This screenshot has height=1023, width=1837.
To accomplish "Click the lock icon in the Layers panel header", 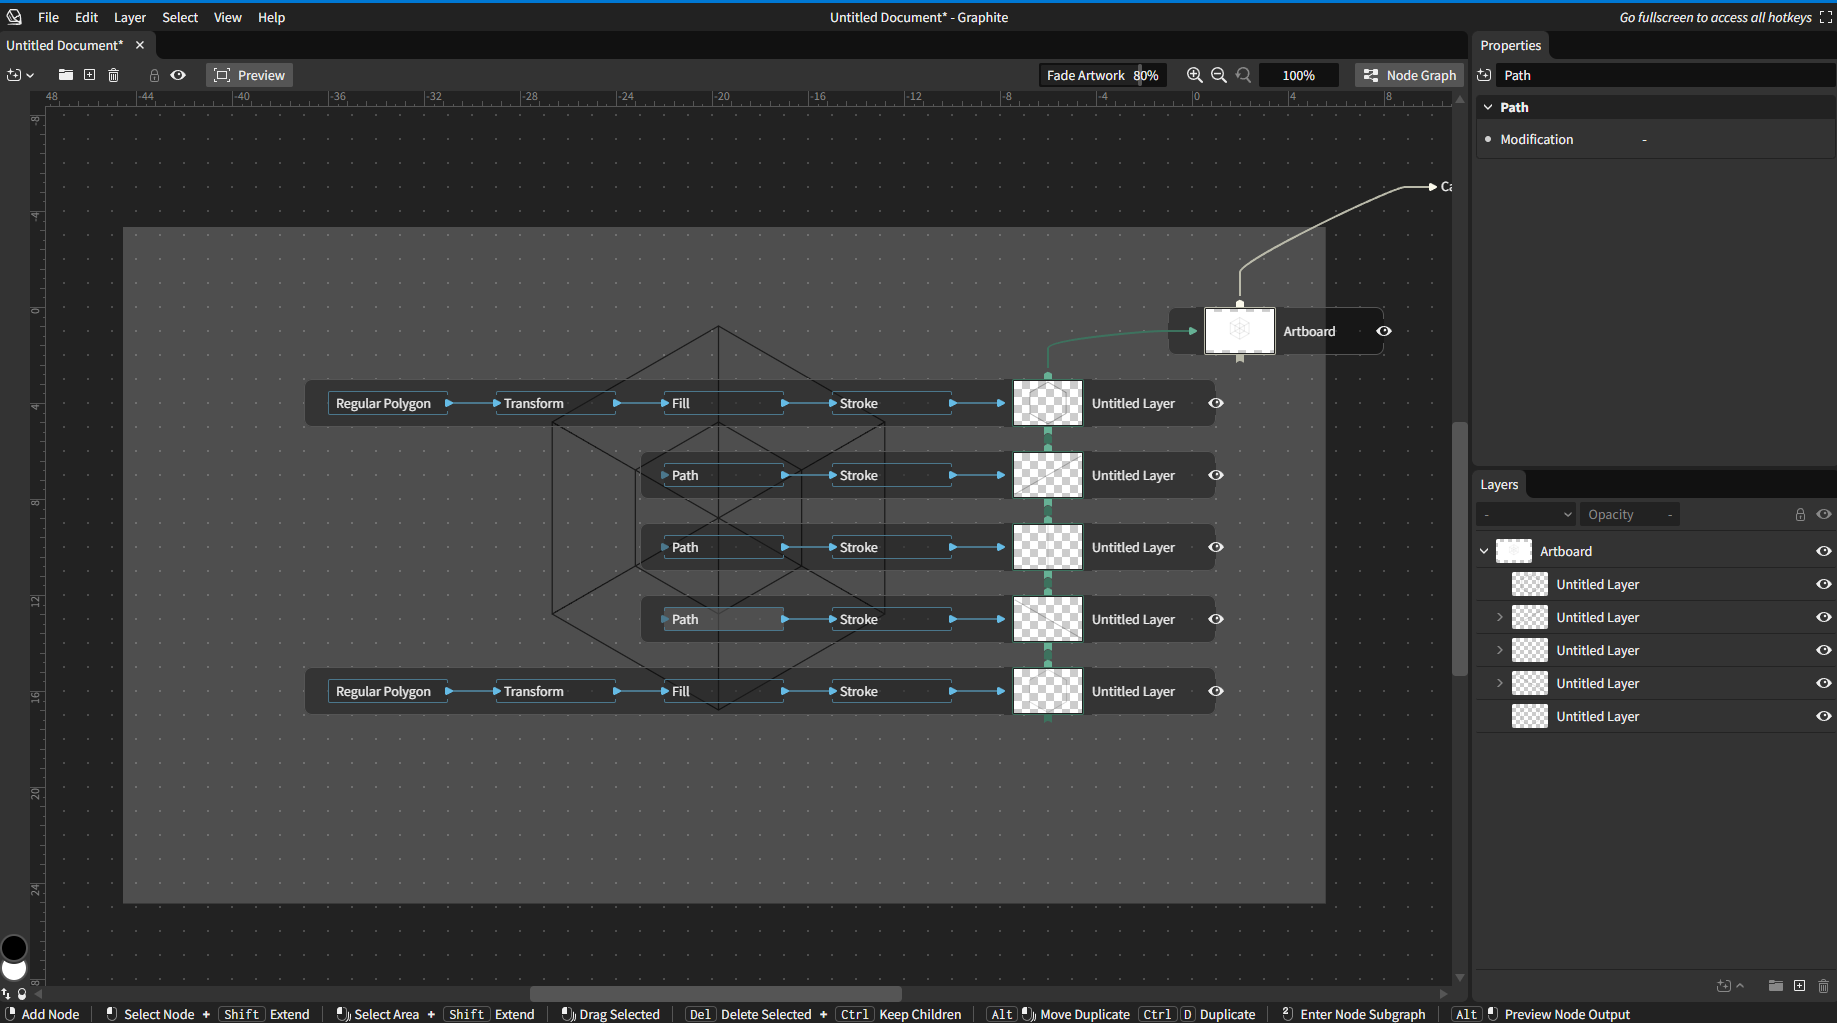I will (x=1800, y=514).
